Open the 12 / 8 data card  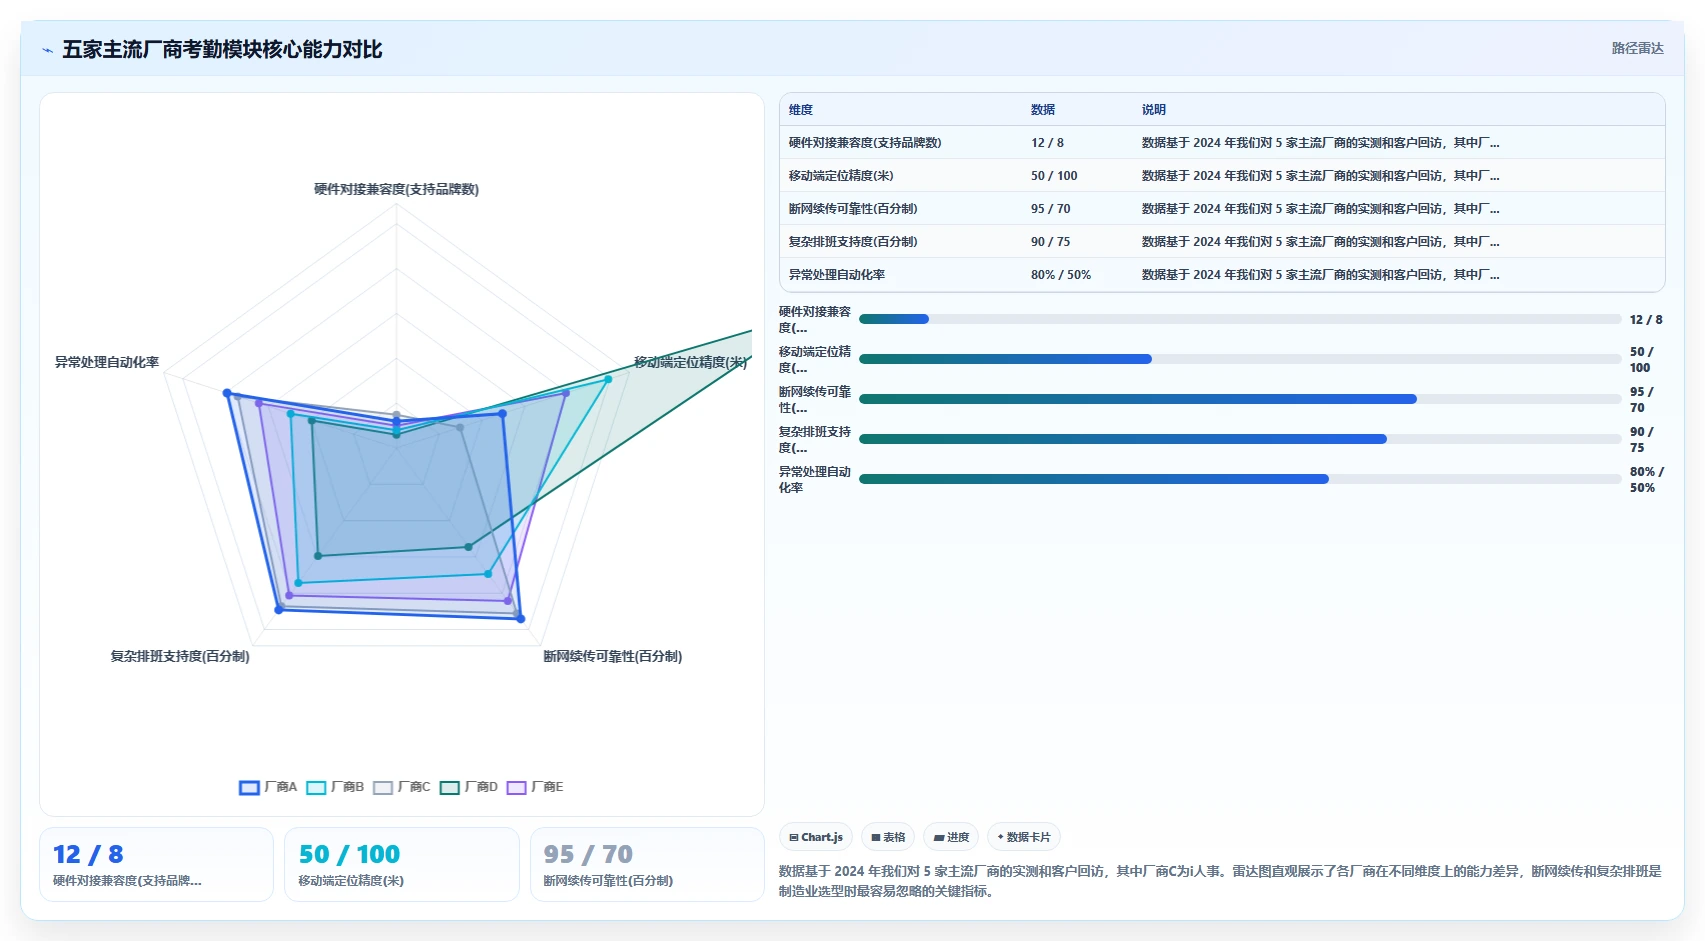pyautogui.click(x=156, y=865)
